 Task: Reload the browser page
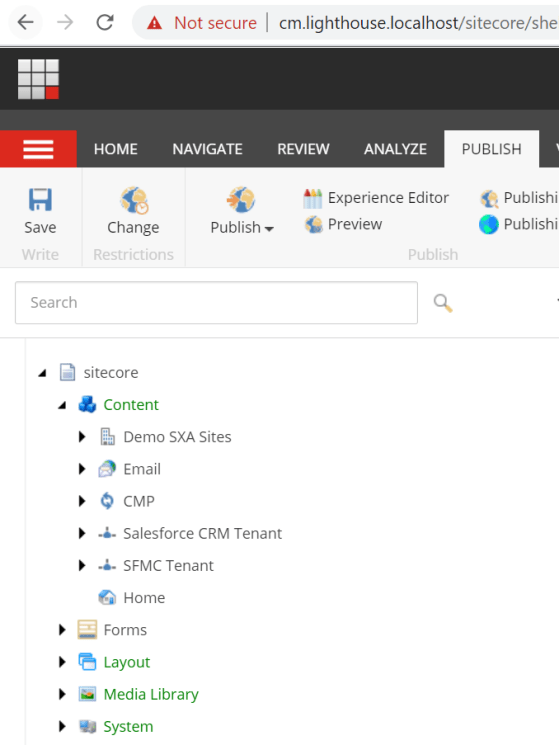coord(105,22)
